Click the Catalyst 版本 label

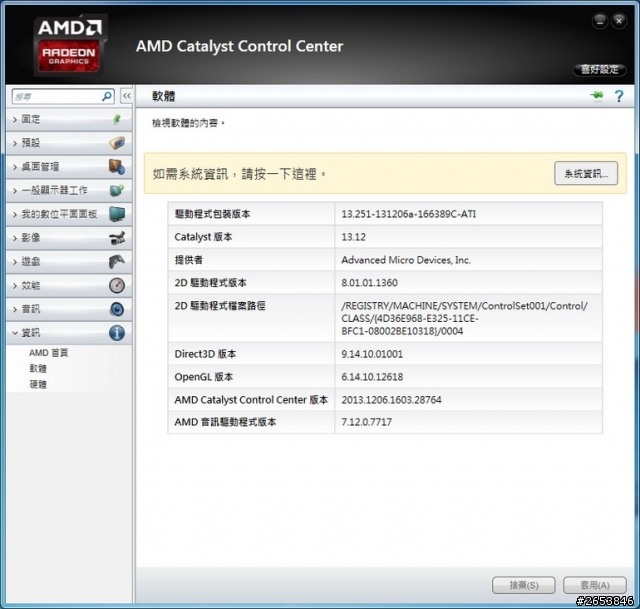203,237
